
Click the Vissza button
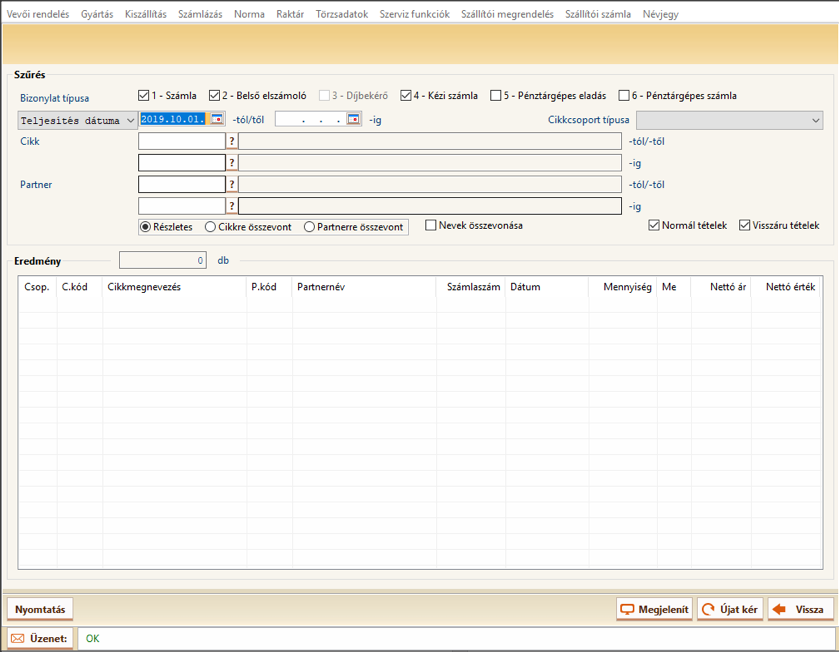tap(801, 609)
